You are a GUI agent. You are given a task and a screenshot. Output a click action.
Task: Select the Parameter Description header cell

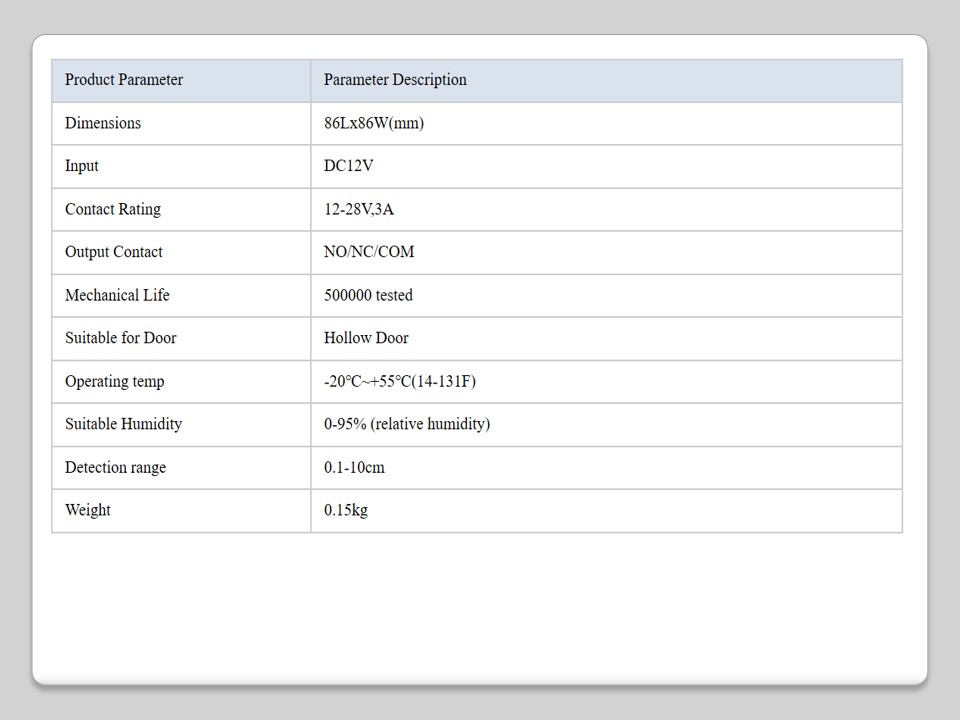(x=395, y=80)
